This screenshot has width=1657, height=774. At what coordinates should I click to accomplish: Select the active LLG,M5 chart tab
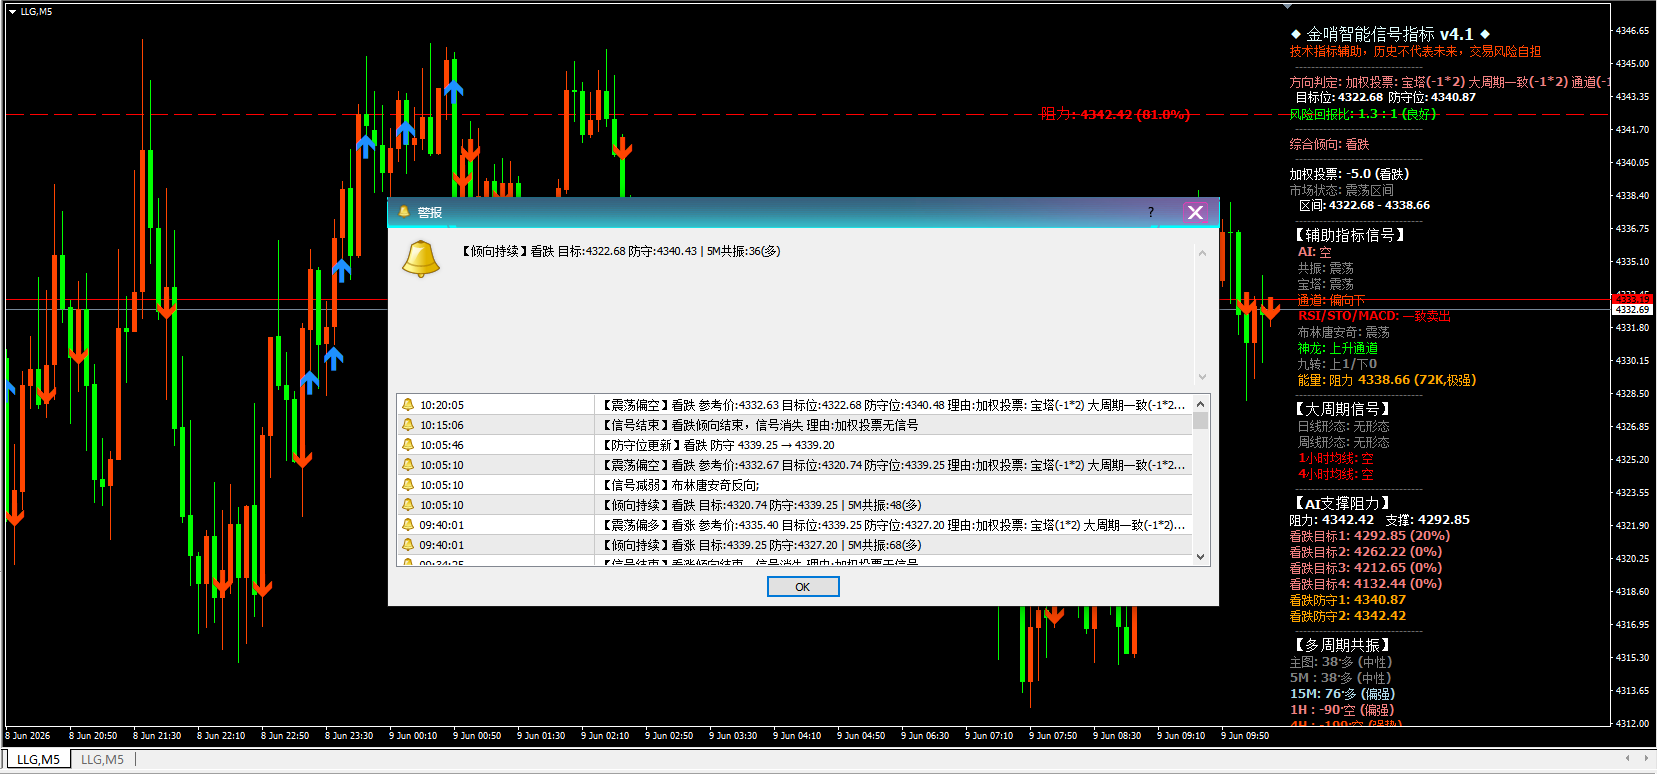click(38, 759)
